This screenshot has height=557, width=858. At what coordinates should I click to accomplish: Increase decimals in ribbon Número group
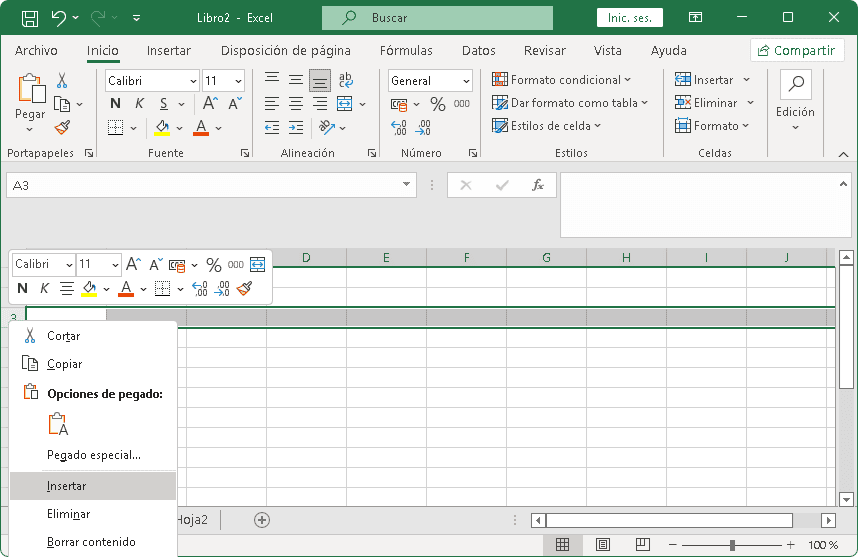(399, 127)
